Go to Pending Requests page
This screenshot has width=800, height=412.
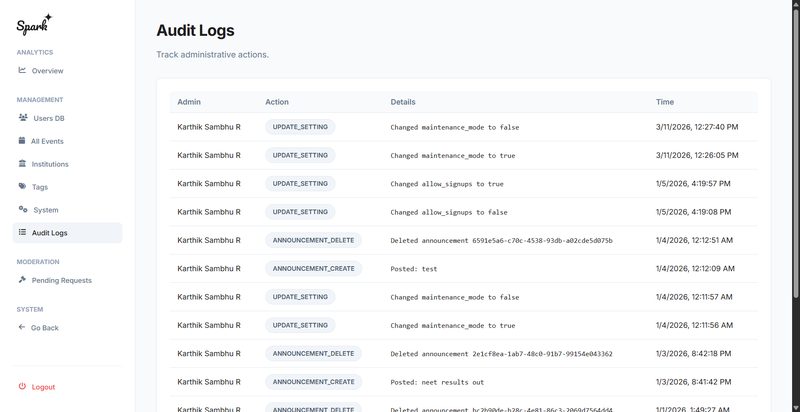coord(61,280)
